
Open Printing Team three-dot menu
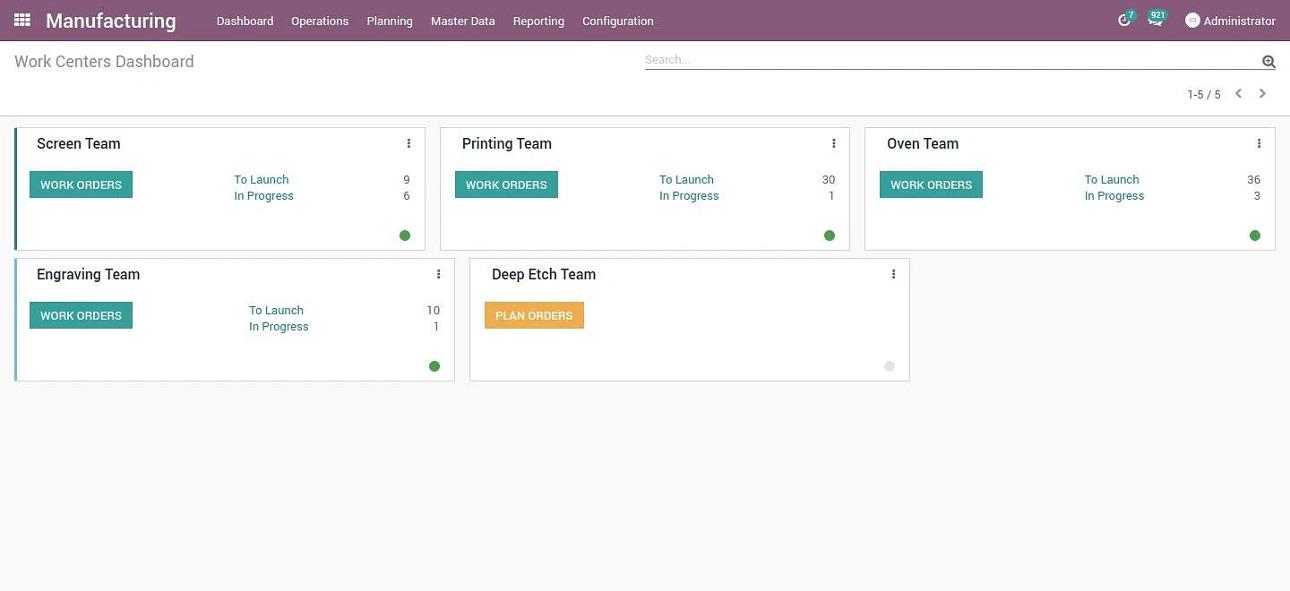833,144
